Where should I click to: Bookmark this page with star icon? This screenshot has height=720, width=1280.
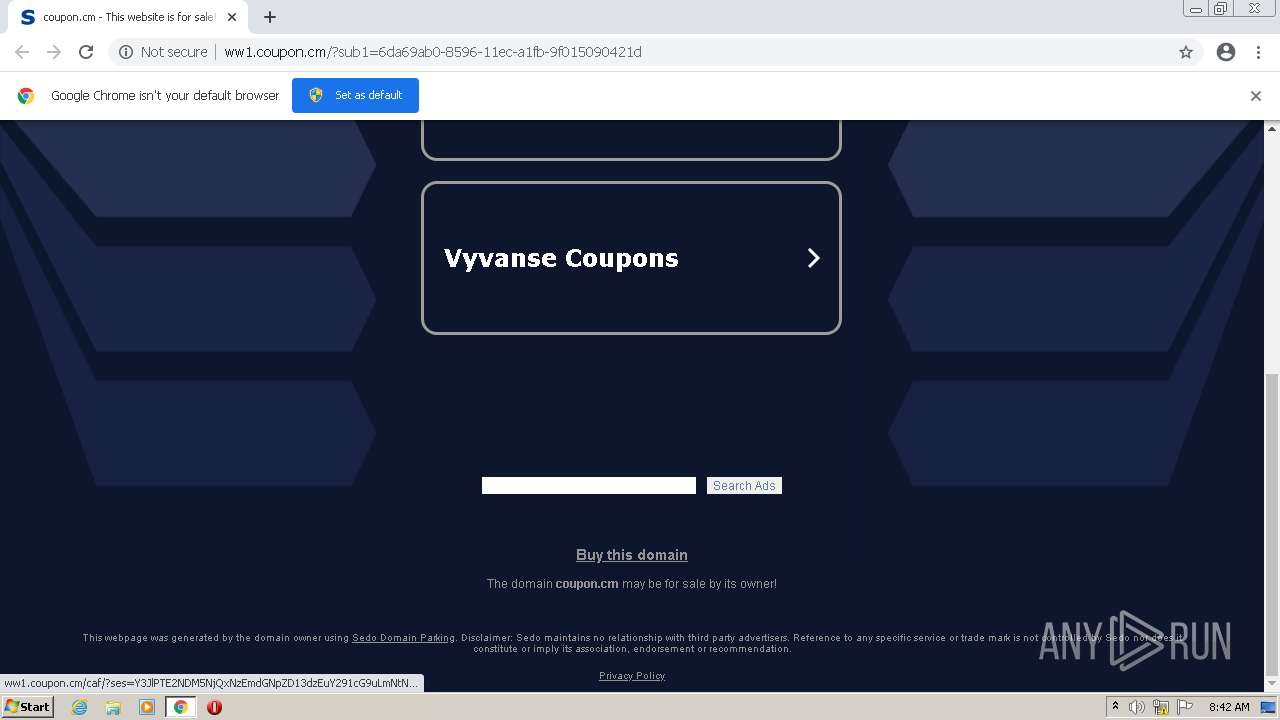click(1186, 52)
